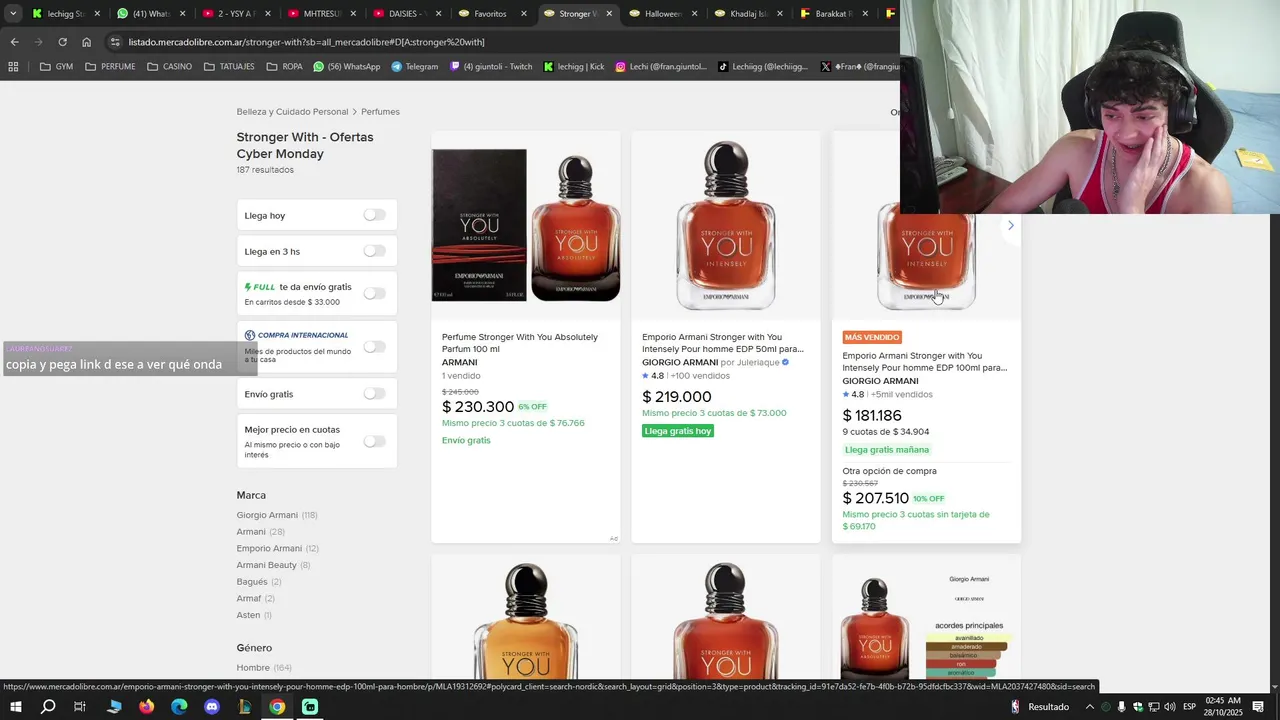This screenshot has width=1280, height=720.
Task: Toggle the FULL envío gratis switch
Action: [x=374, y=293]
